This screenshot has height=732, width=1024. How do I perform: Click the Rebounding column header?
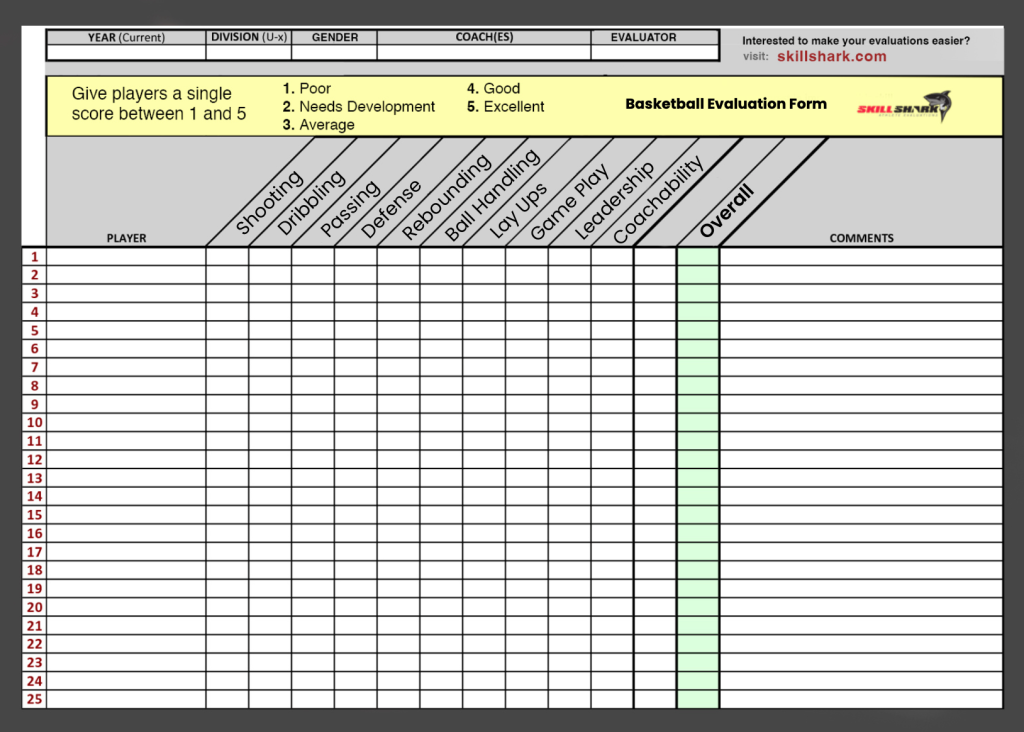[x=446, y=197]
